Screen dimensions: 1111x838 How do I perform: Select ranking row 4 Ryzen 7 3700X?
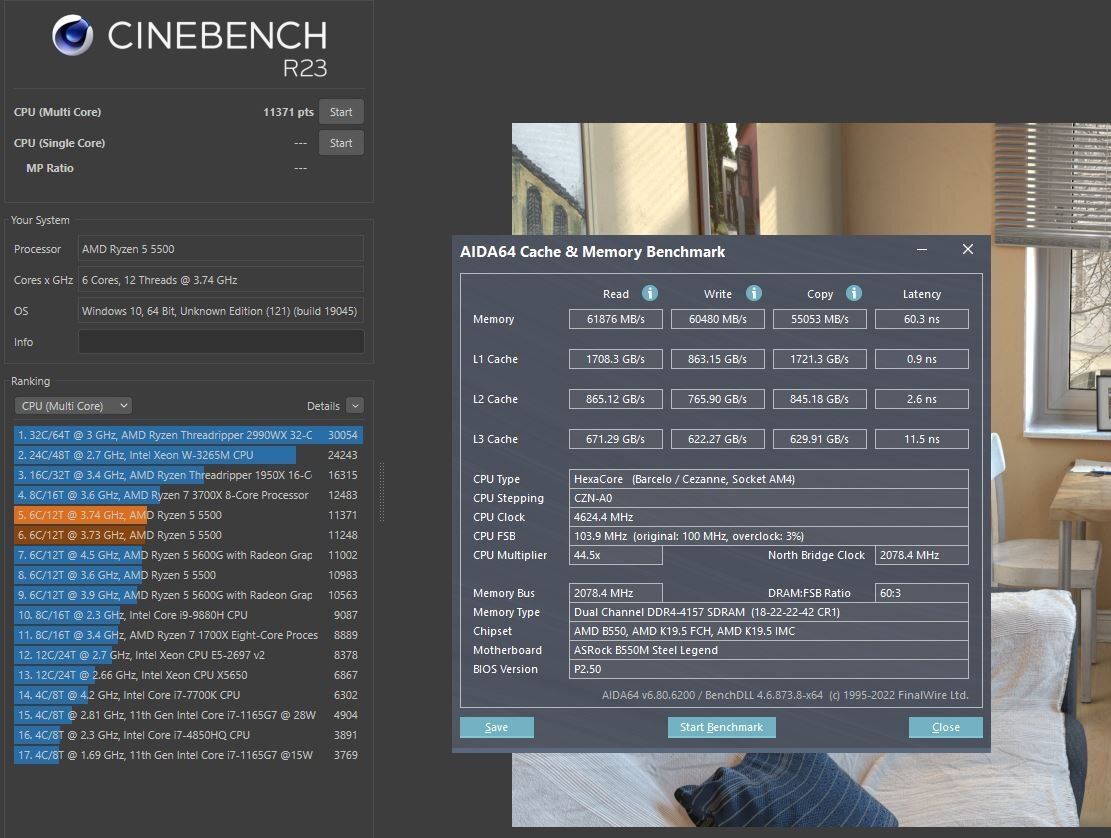(x=188, y=495)
